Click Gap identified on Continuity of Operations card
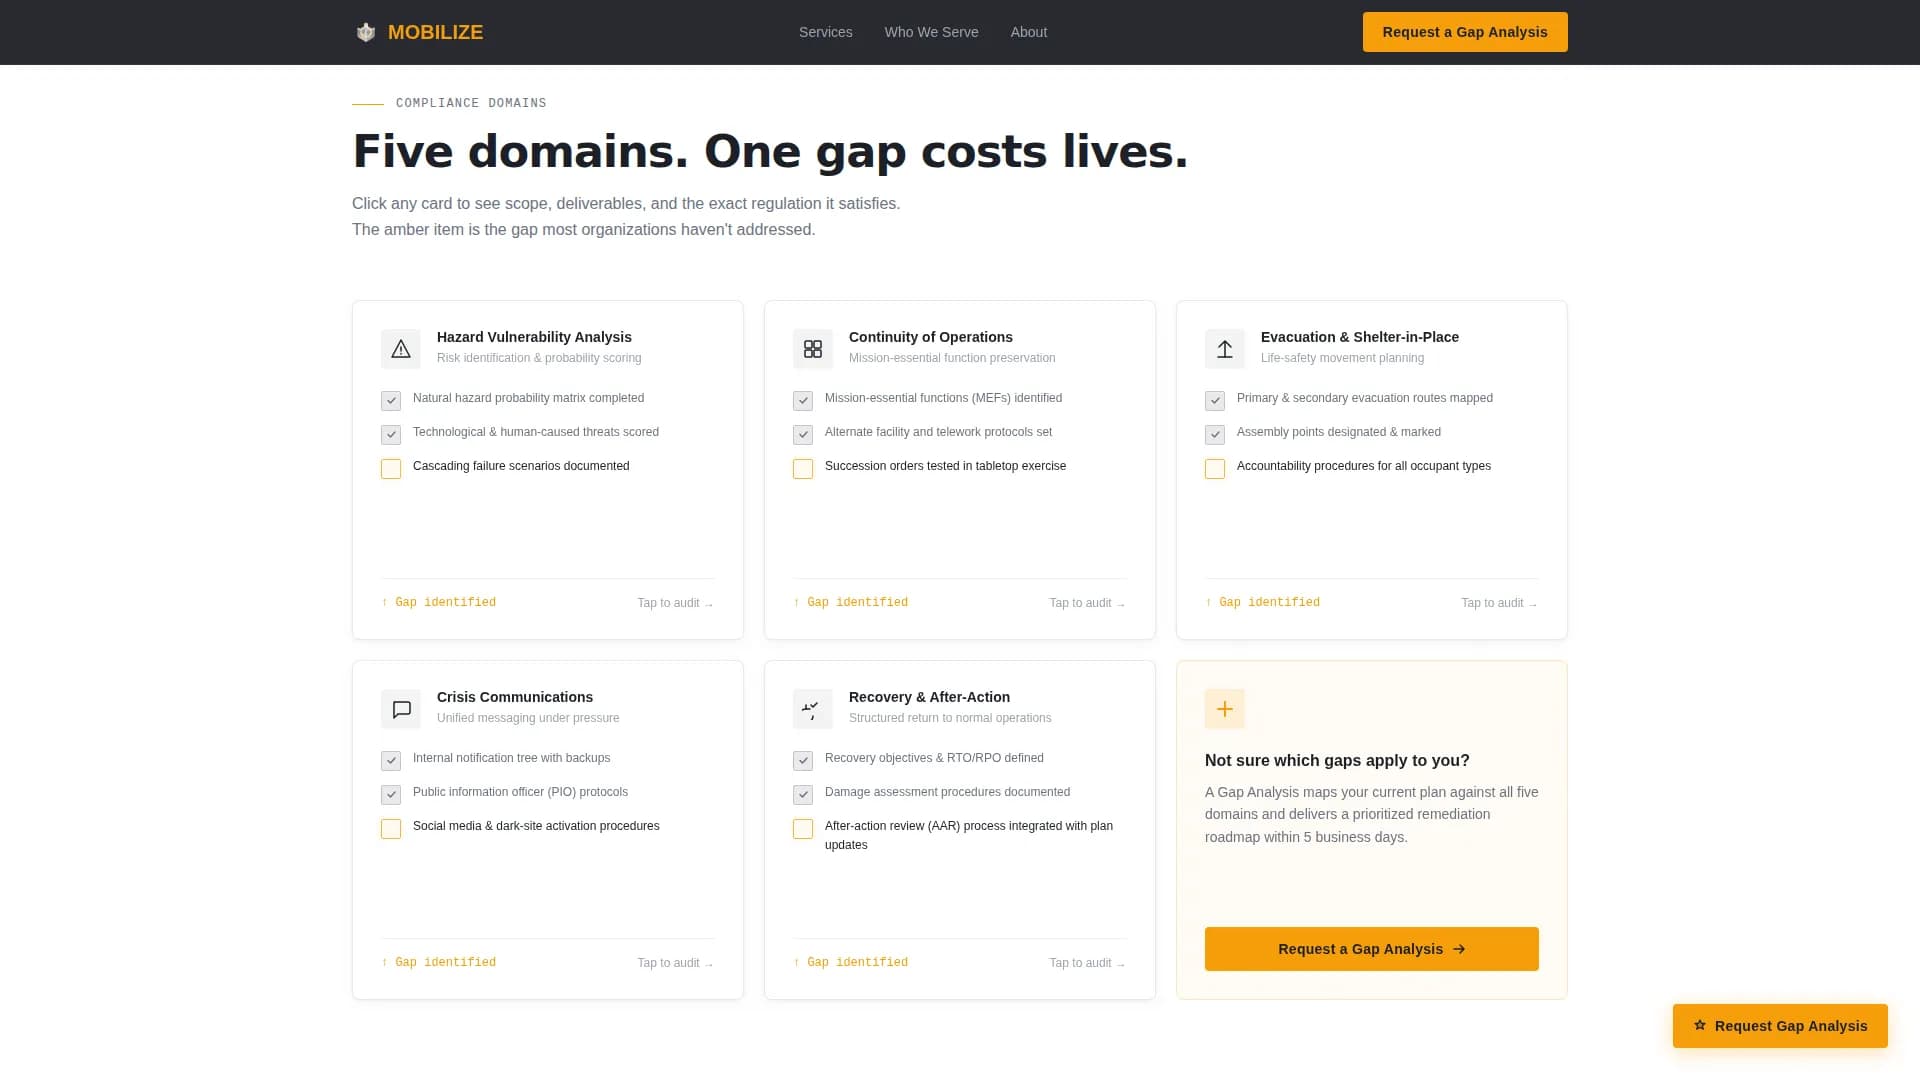Viewport: 1920px width, 1080px height. point(850,602)
